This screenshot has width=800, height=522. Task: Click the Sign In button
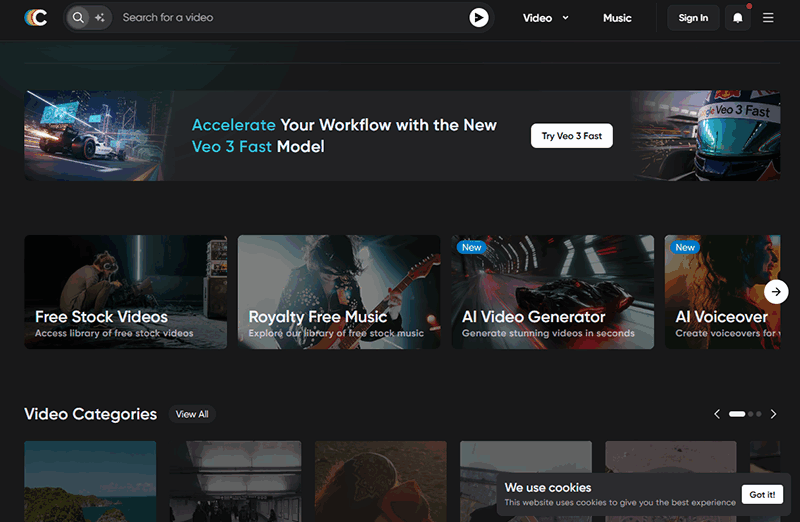pos(693,18)
